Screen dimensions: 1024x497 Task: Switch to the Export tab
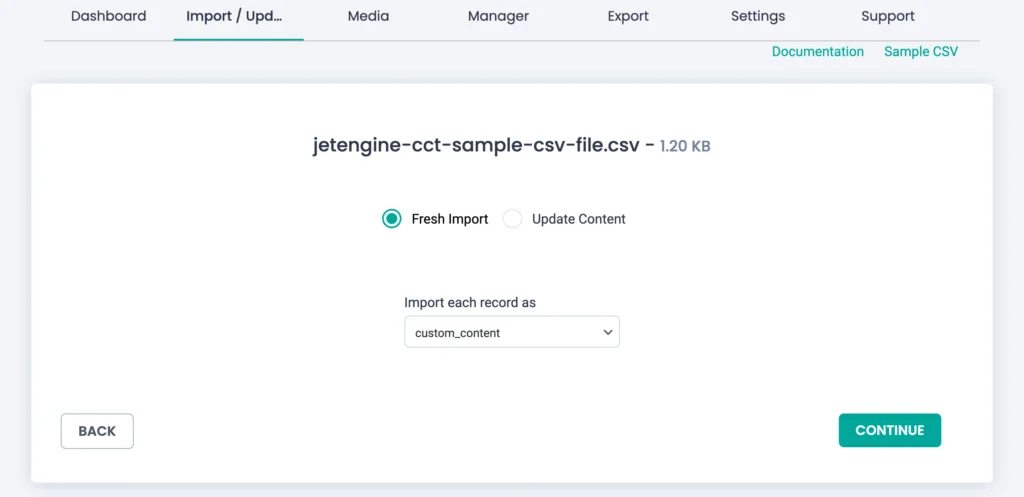[x=628, y=16]
